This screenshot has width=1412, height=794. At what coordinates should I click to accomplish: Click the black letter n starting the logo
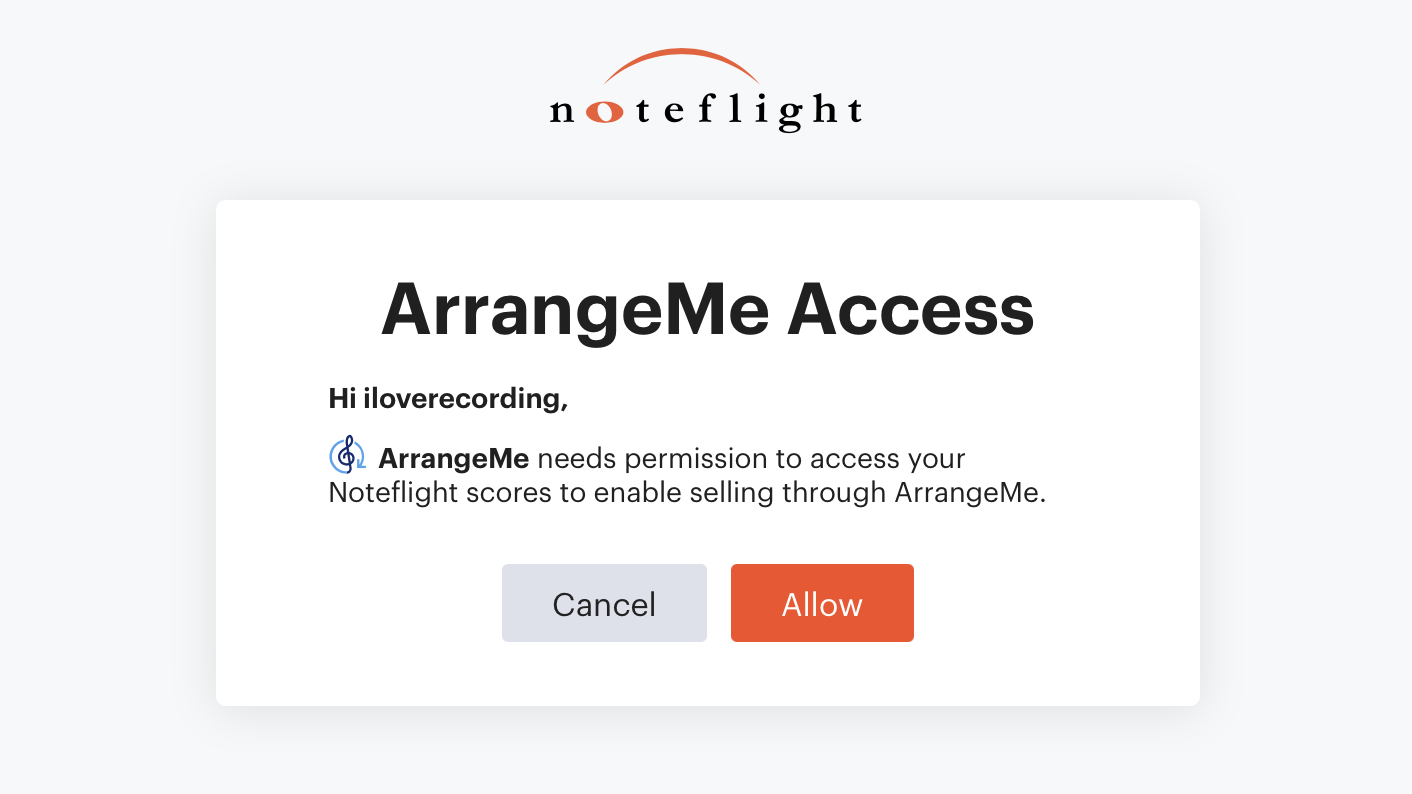563,113
